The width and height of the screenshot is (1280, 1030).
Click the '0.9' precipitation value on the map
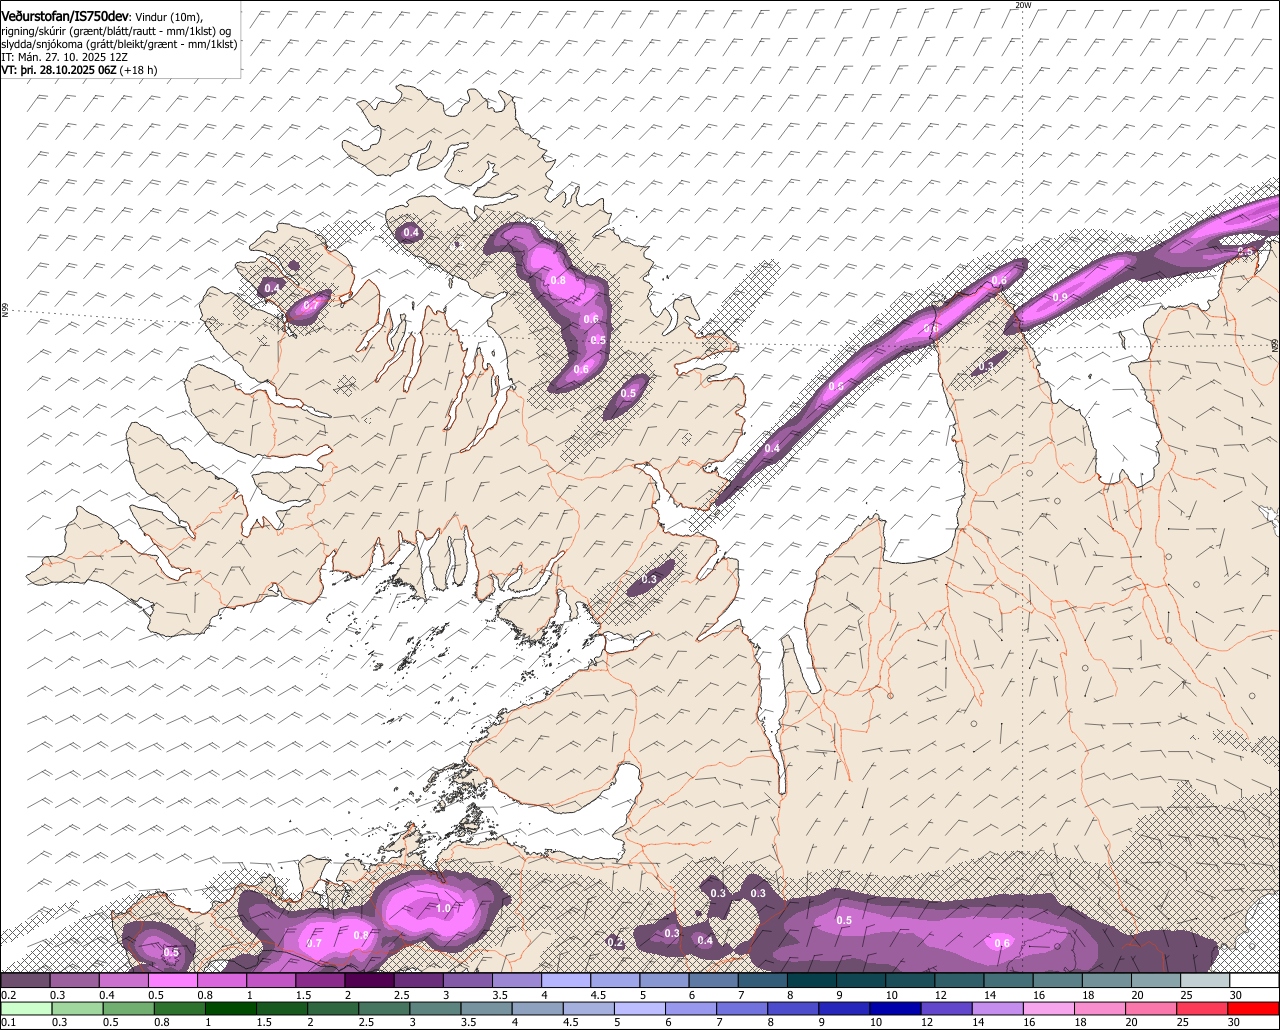1060,297
